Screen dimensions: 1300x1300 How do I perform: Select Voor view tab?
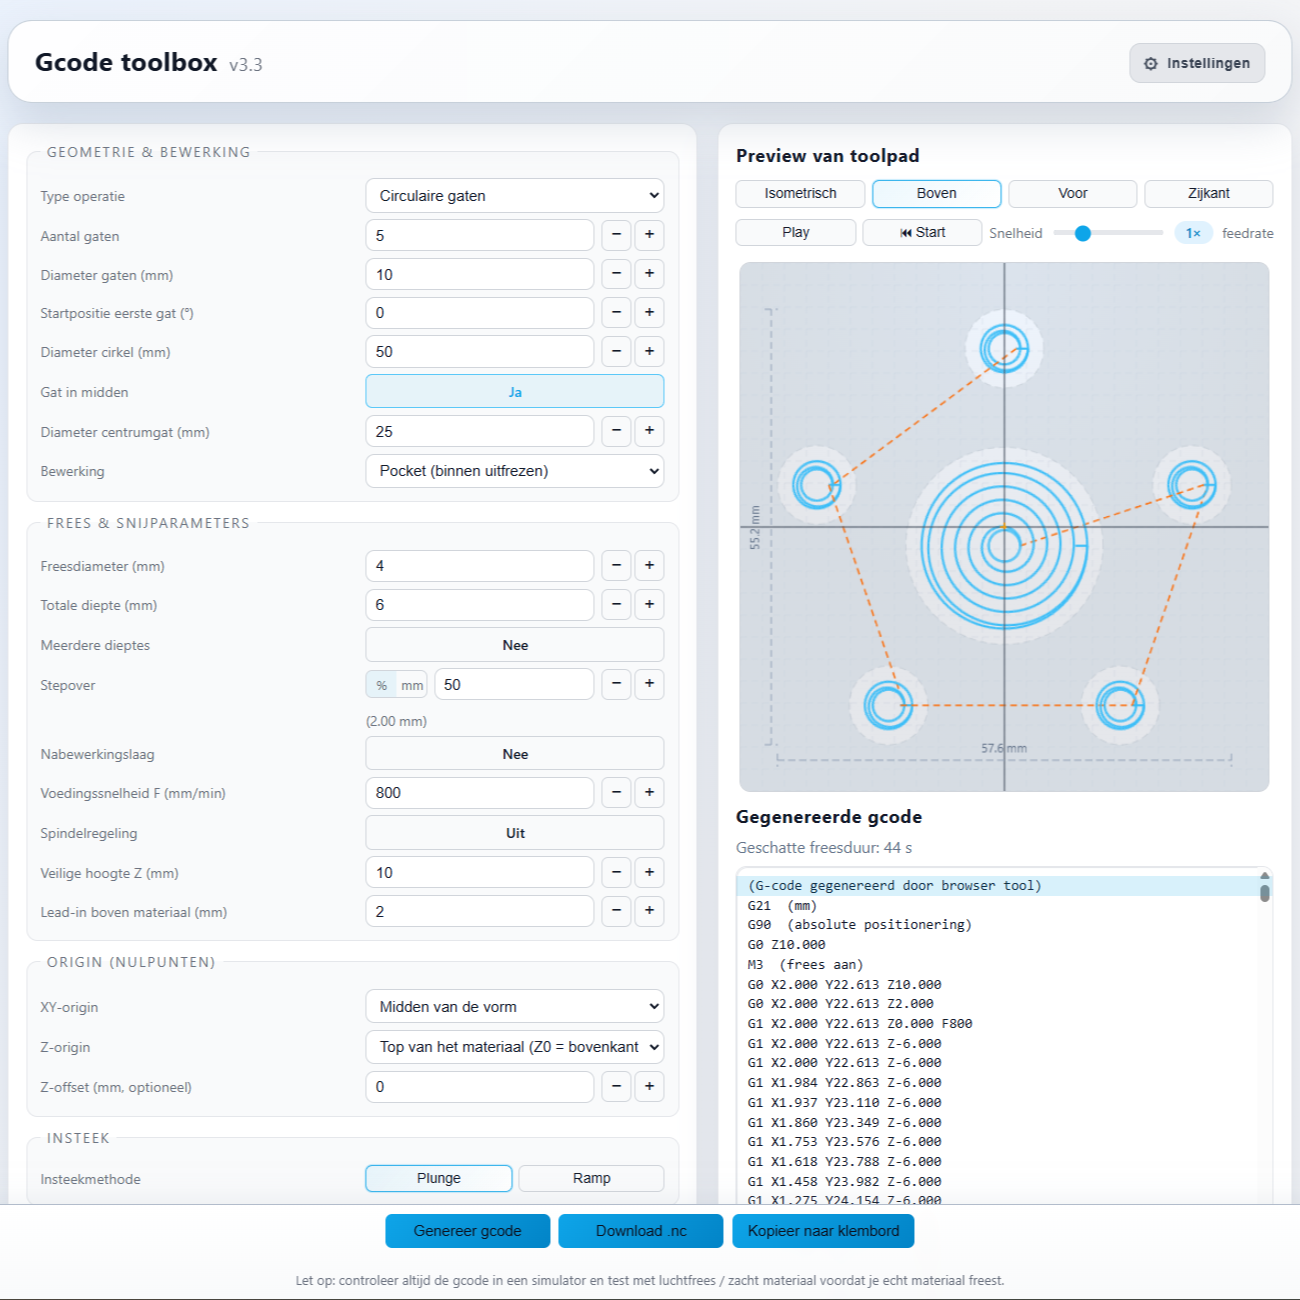[x=1073, y=193]
